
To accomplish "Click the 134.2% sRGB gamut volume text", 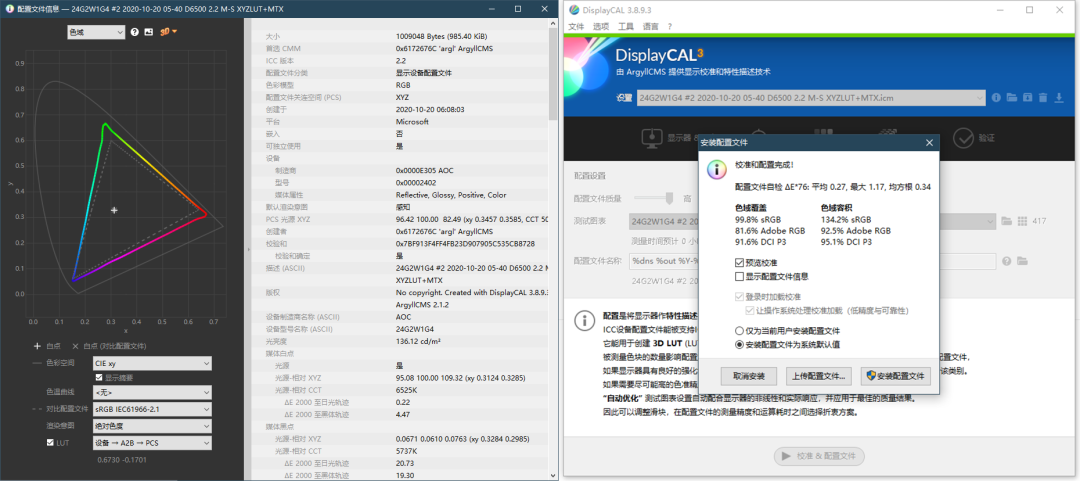I will (x=845, y=220).
